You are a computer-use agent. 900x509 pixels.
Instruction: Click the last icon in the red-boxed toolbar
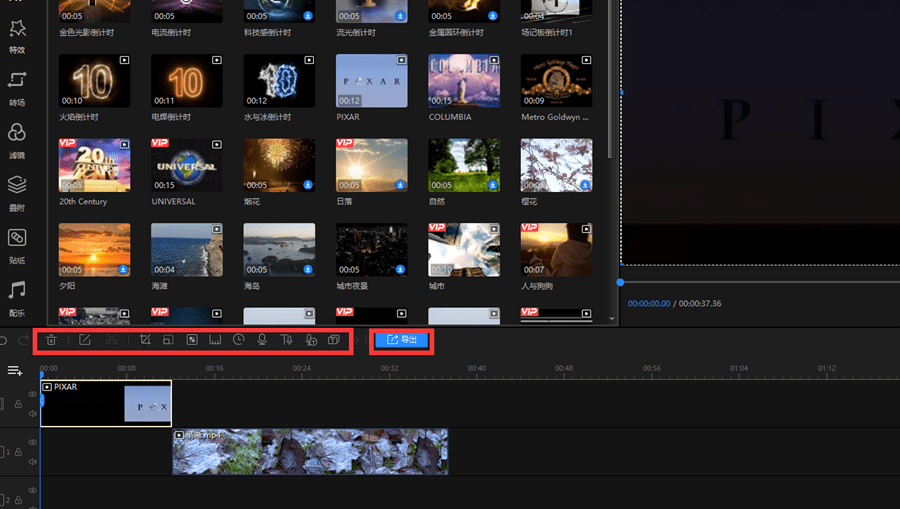click(333, 340)
